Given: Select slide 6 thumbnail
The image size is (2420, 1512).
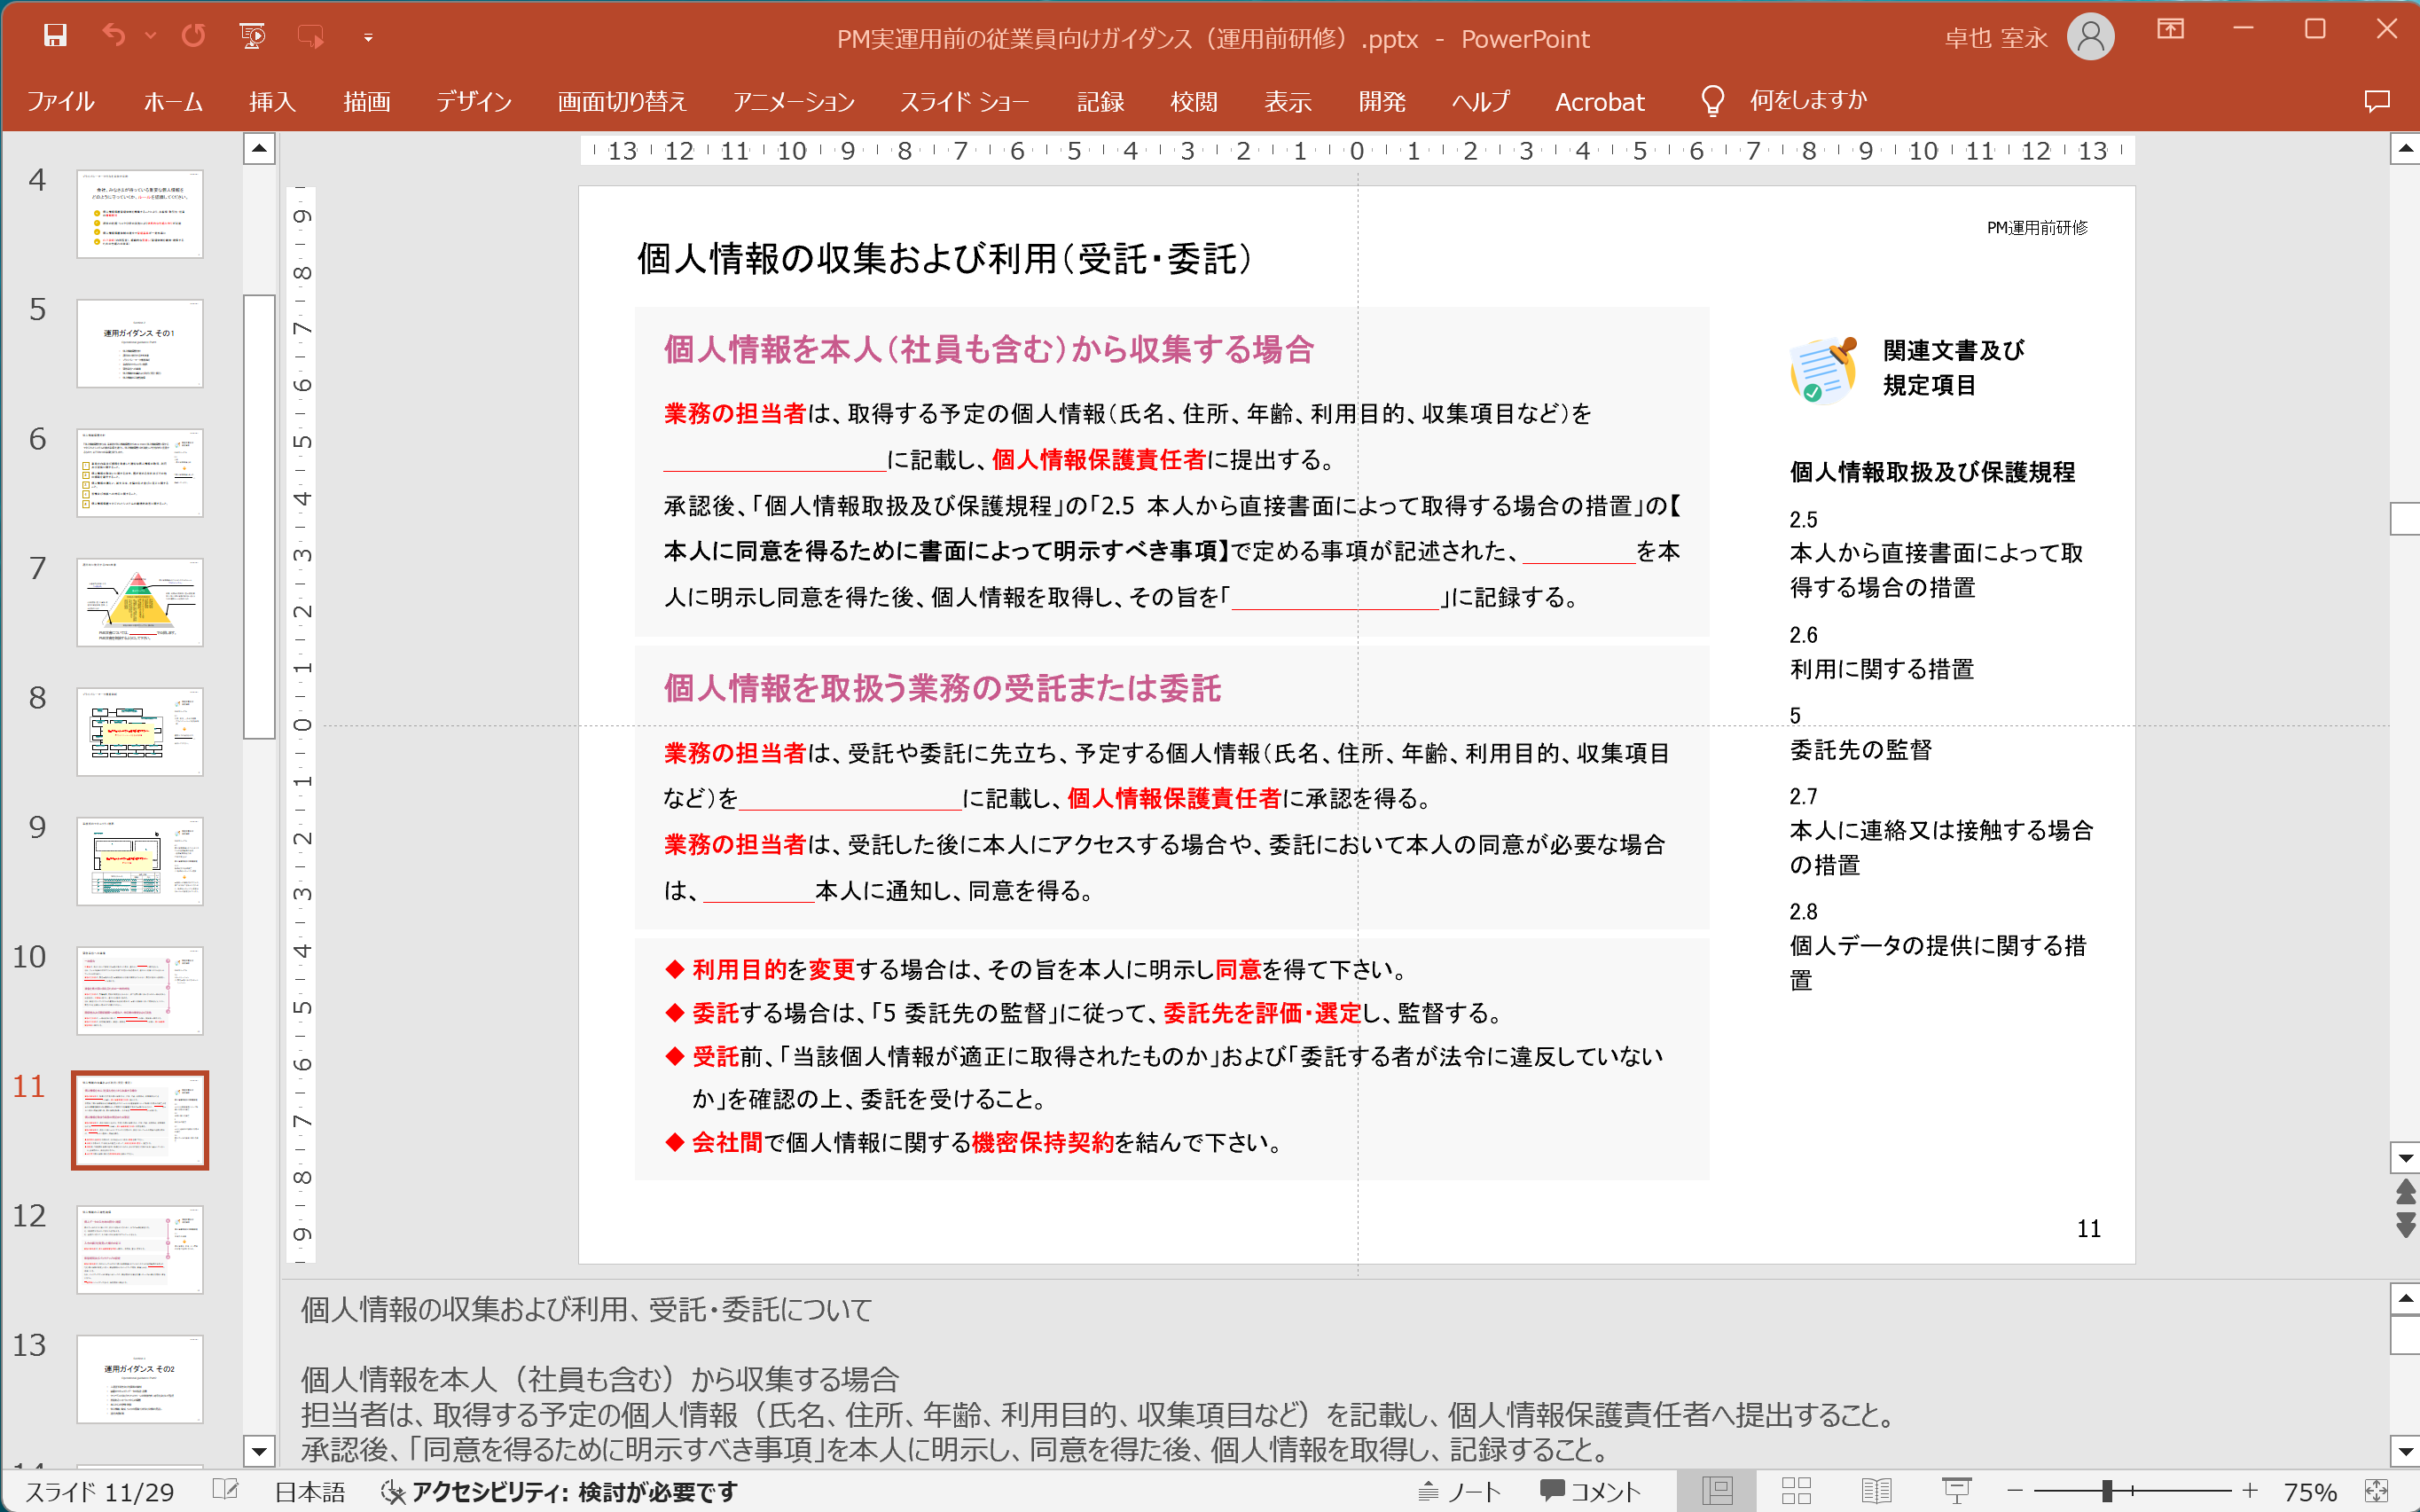Looking at the screenshot, I should [x=140, y=473].
